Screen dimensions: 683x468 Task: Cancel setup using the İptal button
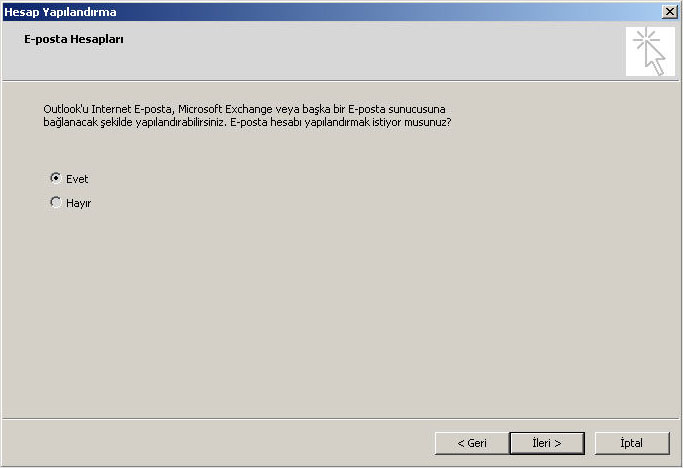tap(632, 443)
